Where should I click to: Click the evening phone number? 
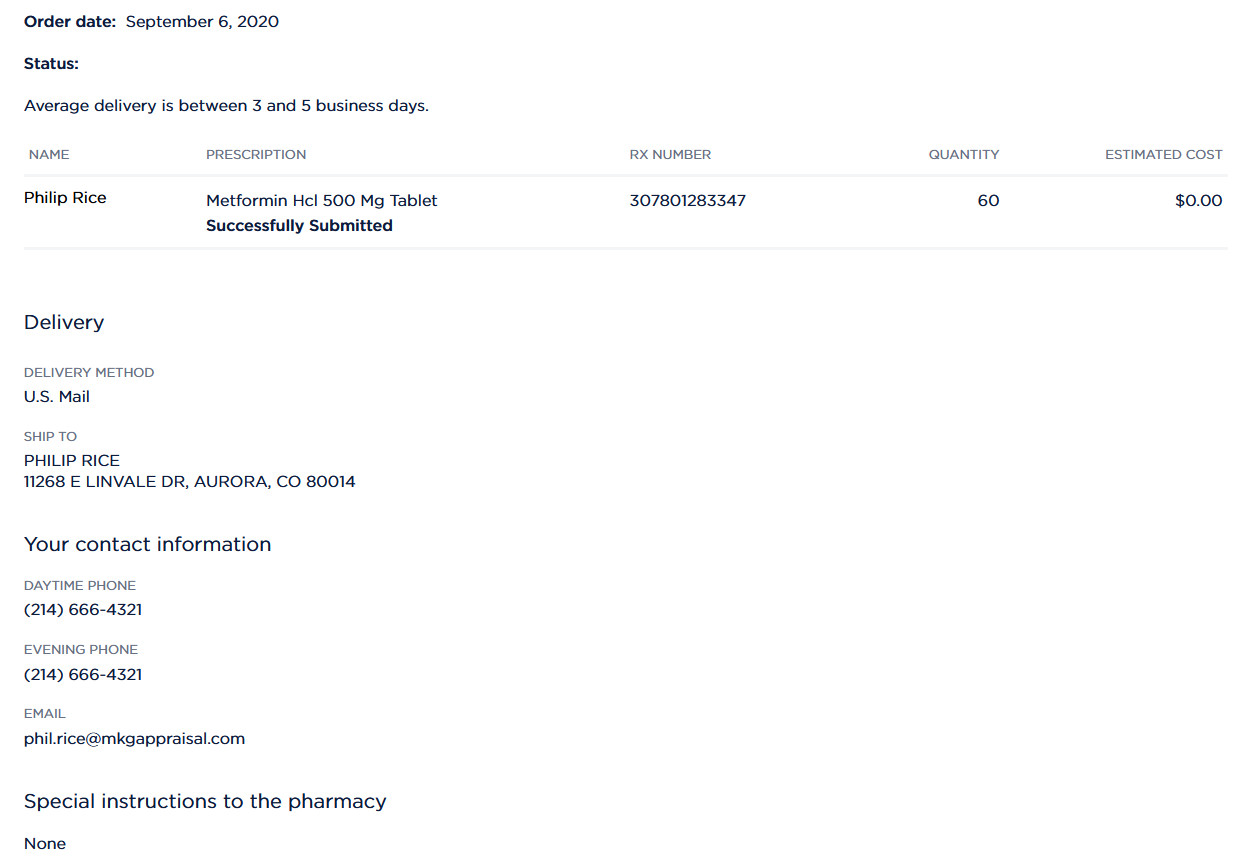coord(83,674)
